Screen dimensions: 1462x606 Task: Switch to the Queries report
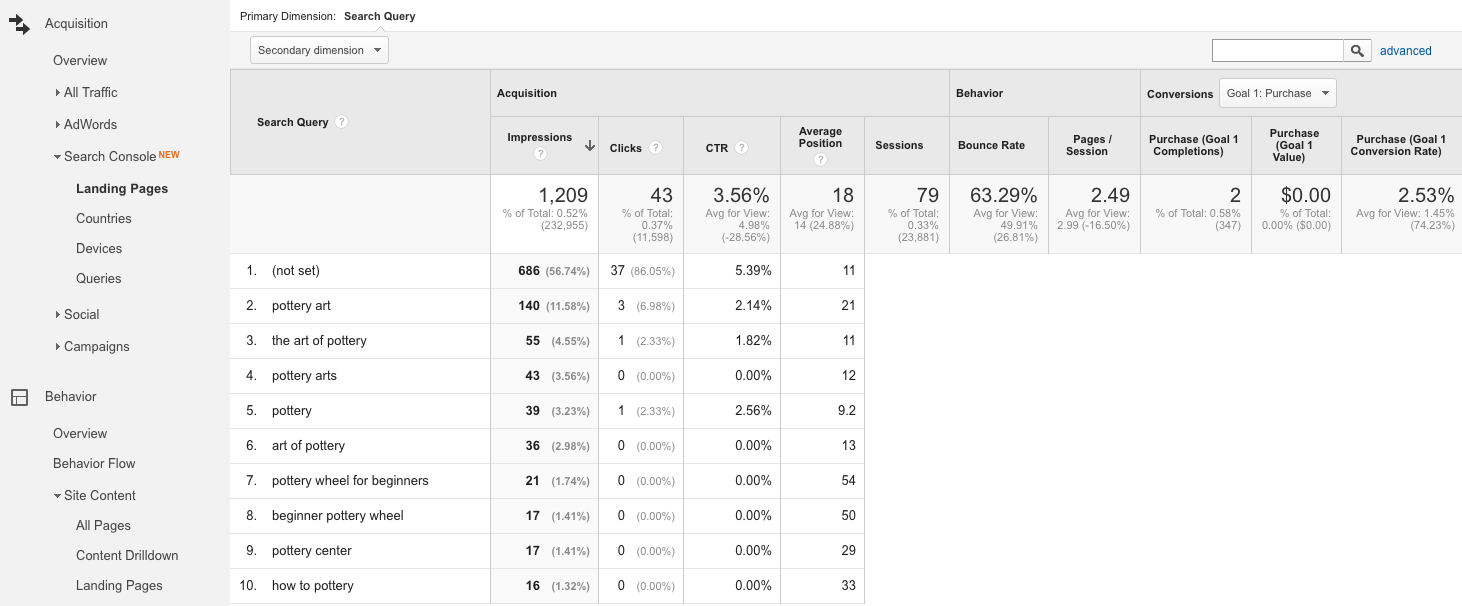[x=100, y=278]
